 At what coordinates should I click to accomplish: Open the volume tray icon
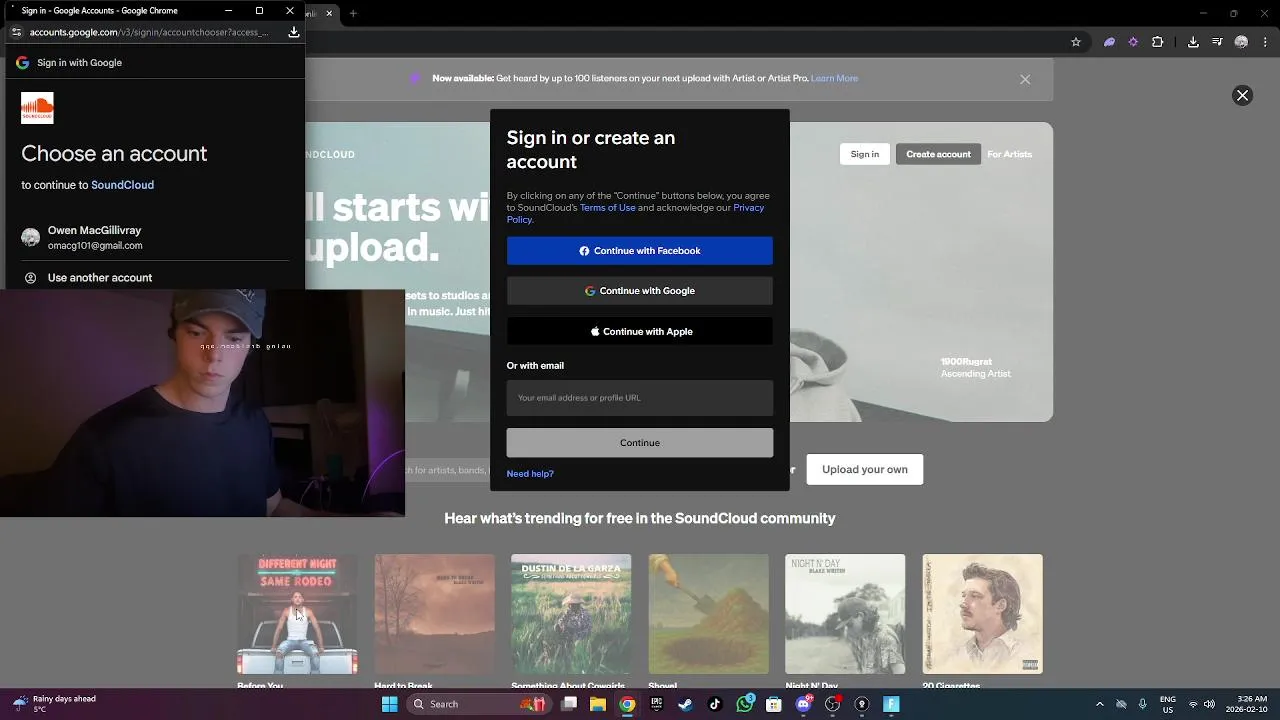click(1209, 704)
